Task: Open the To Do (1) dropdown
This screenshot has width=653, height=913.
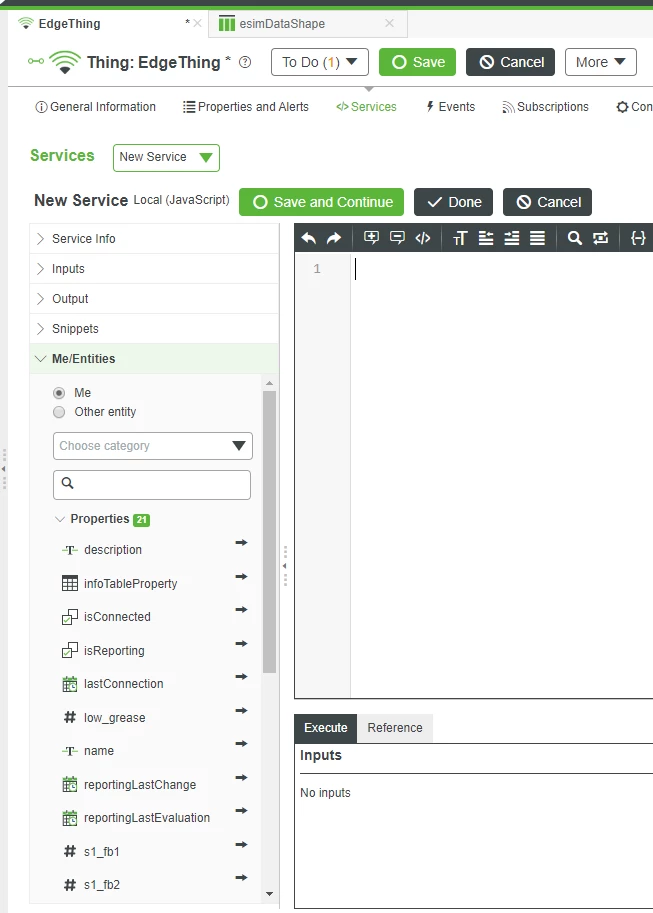Action: 320,62
